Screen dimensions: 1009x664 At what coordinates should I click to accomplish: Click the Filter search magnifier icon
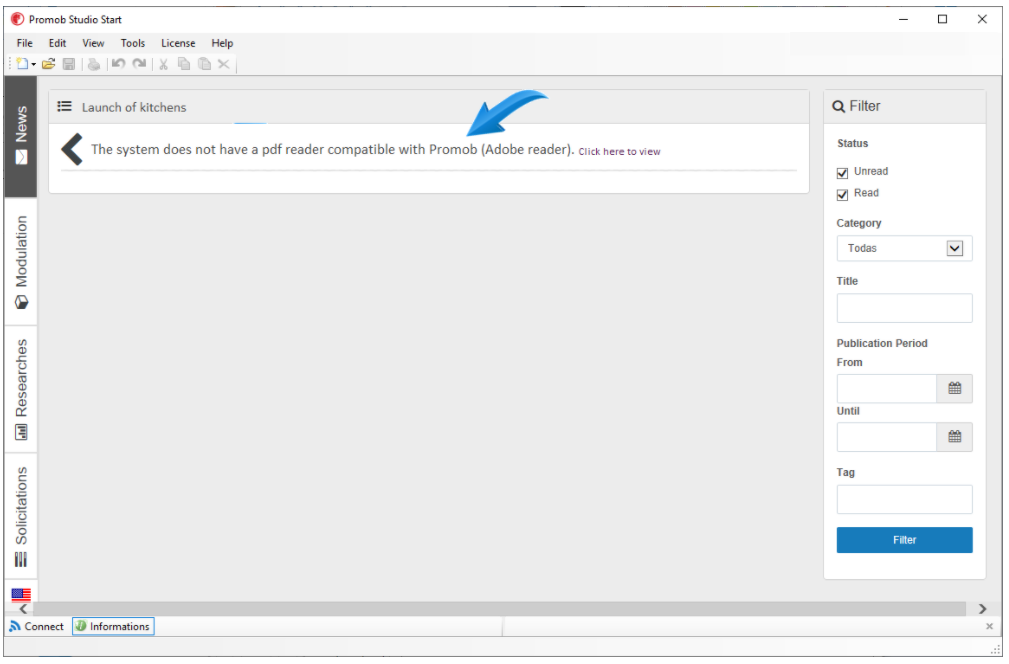[x=838, y=107]
